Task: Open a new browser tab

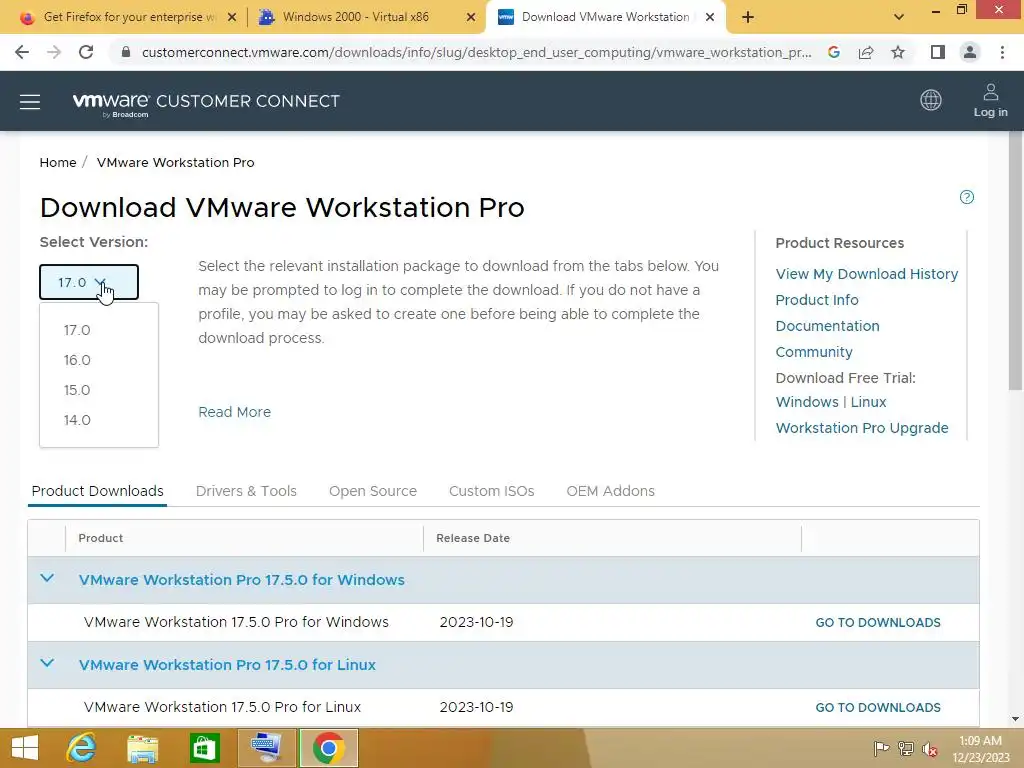Action: [748, 17]
